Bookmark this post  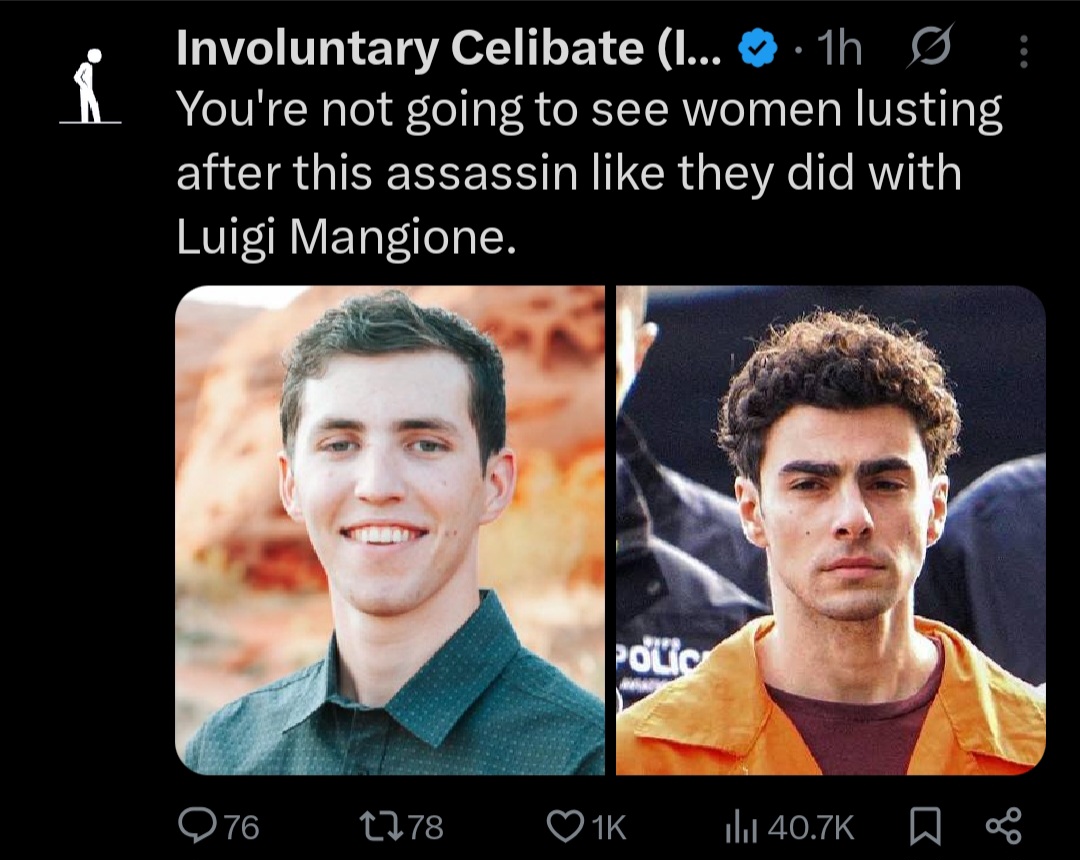click(925, 826)
